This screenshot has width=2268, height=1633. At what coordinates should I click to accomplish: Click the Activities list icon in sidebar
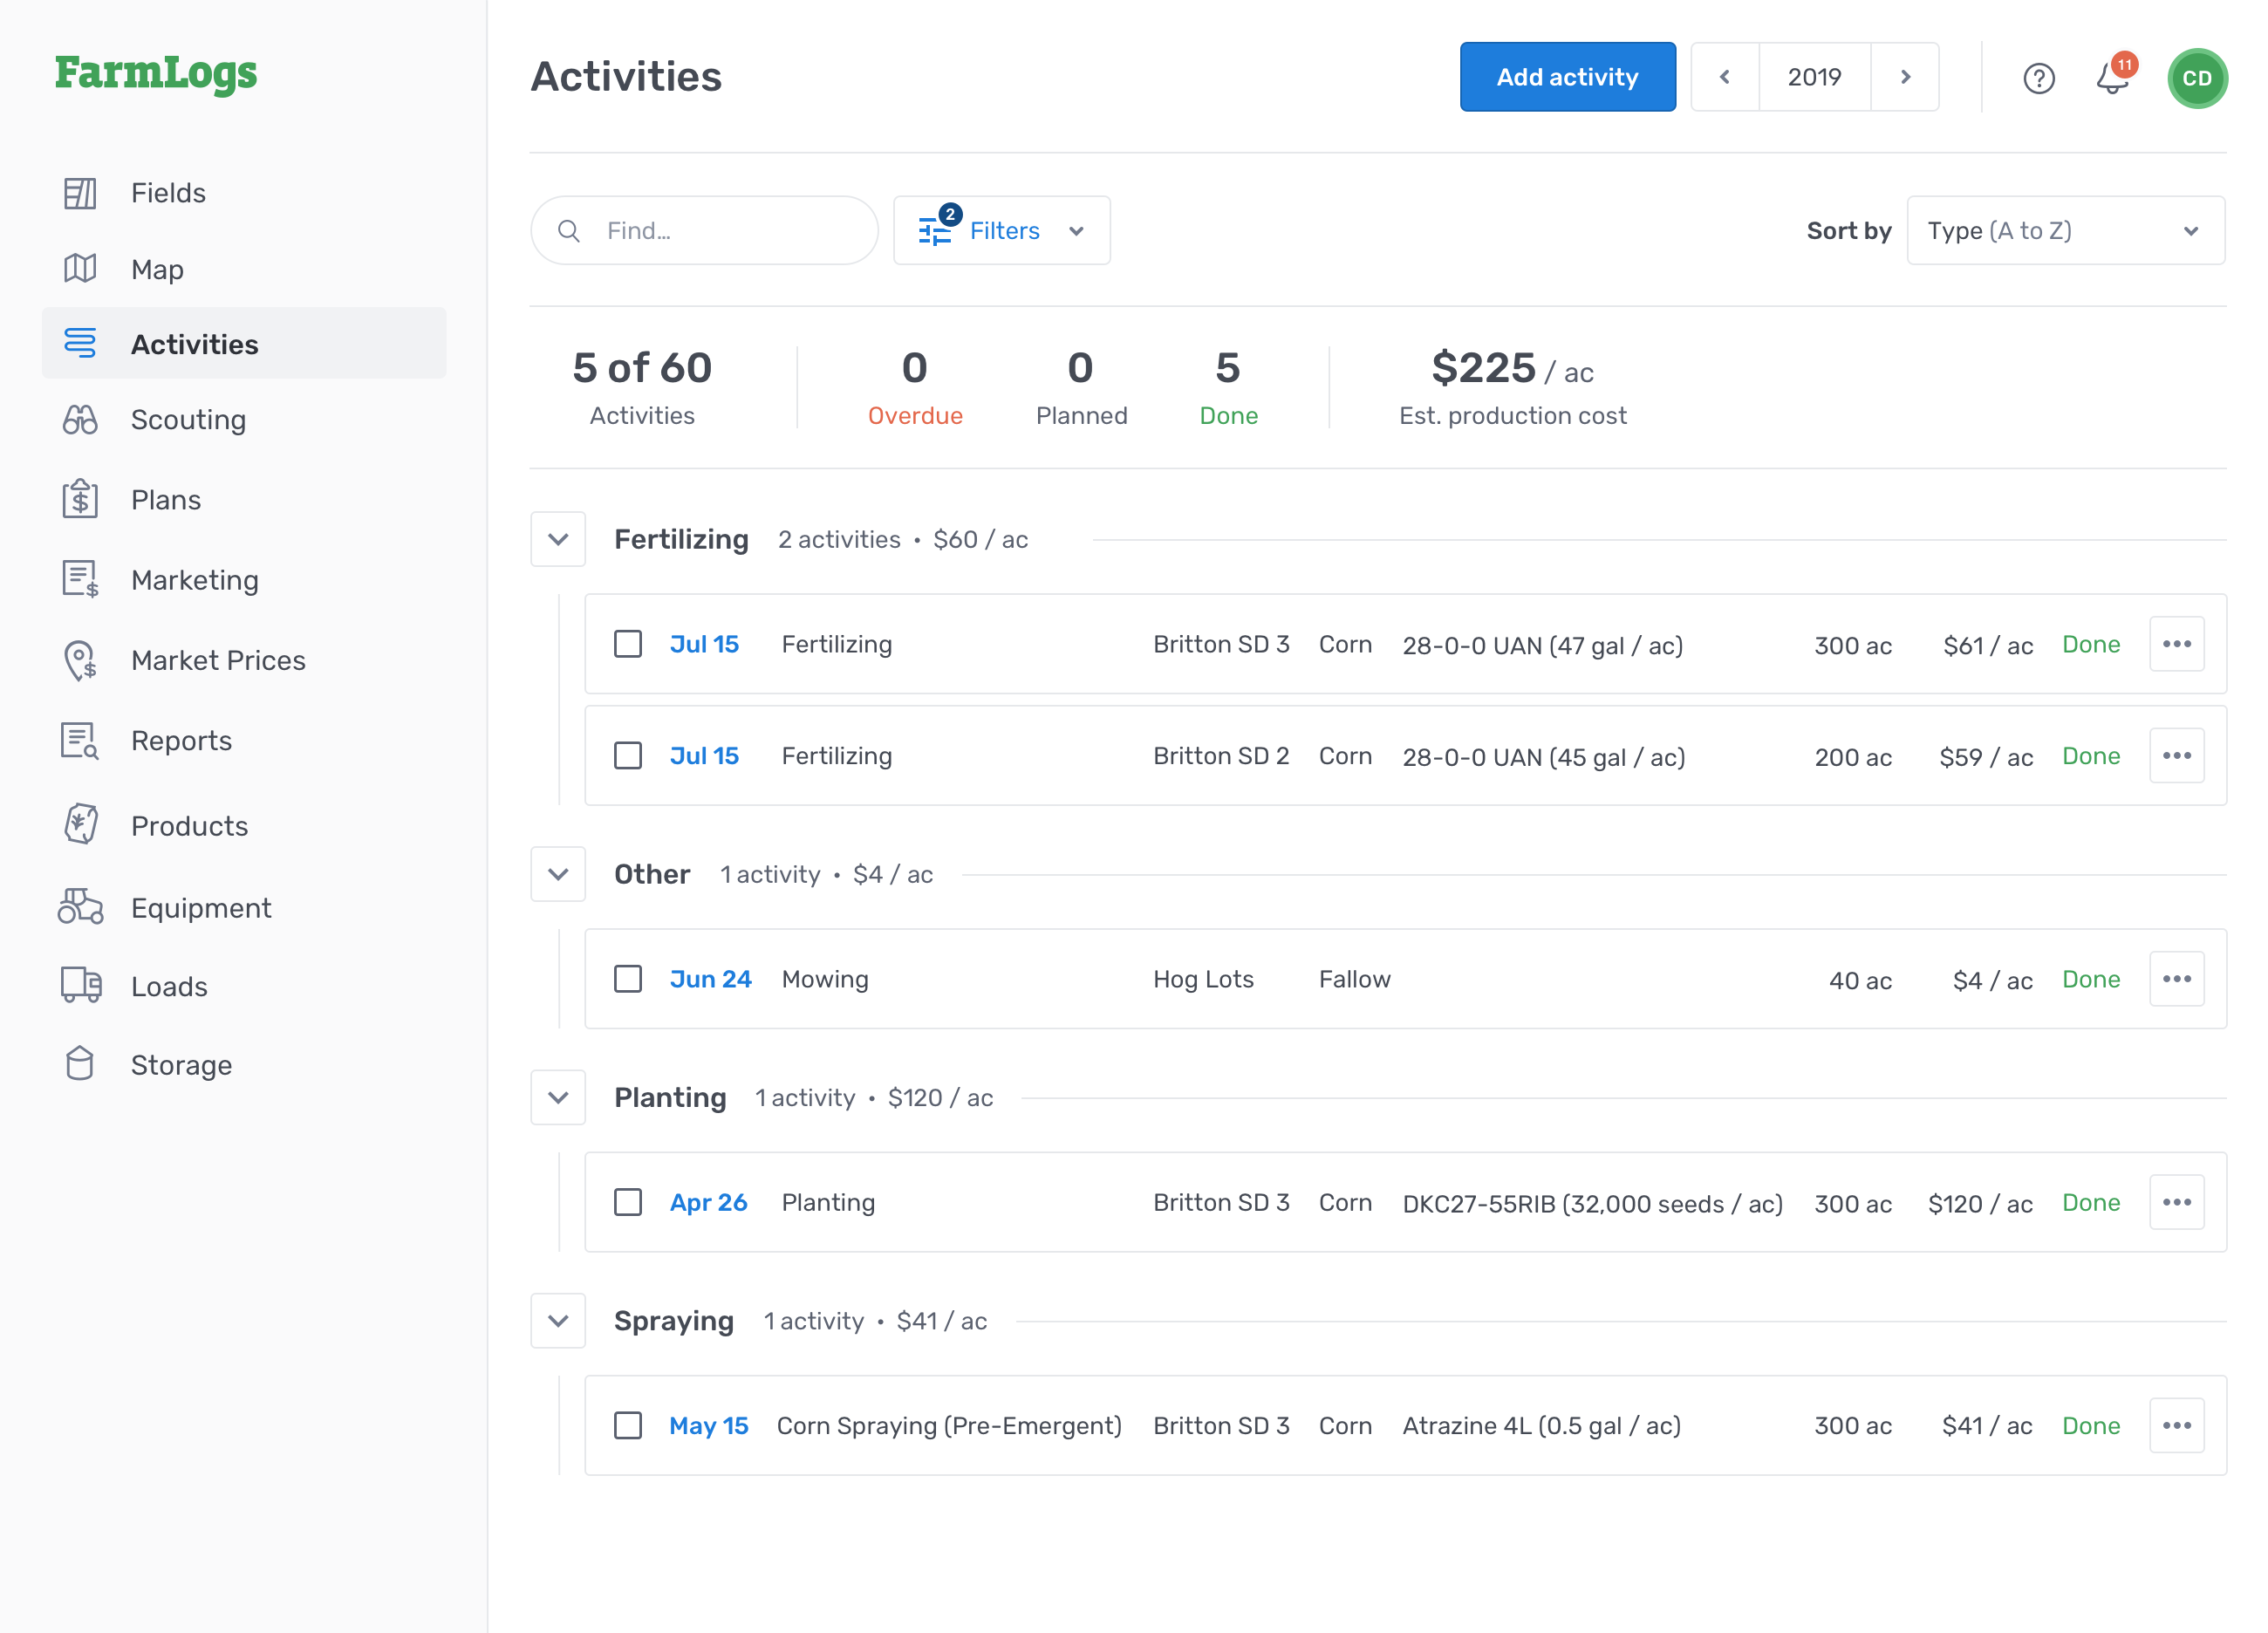coord(80,343)
